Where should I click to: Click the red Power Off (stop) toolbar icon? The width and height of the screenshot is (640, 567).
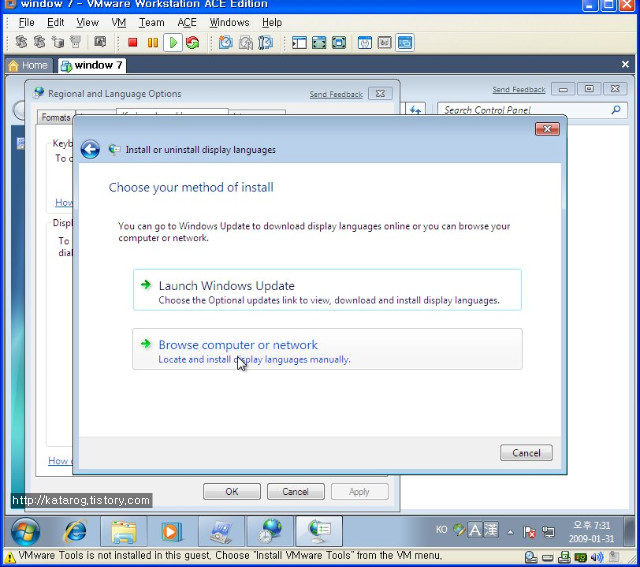click(x=132, y=42)
